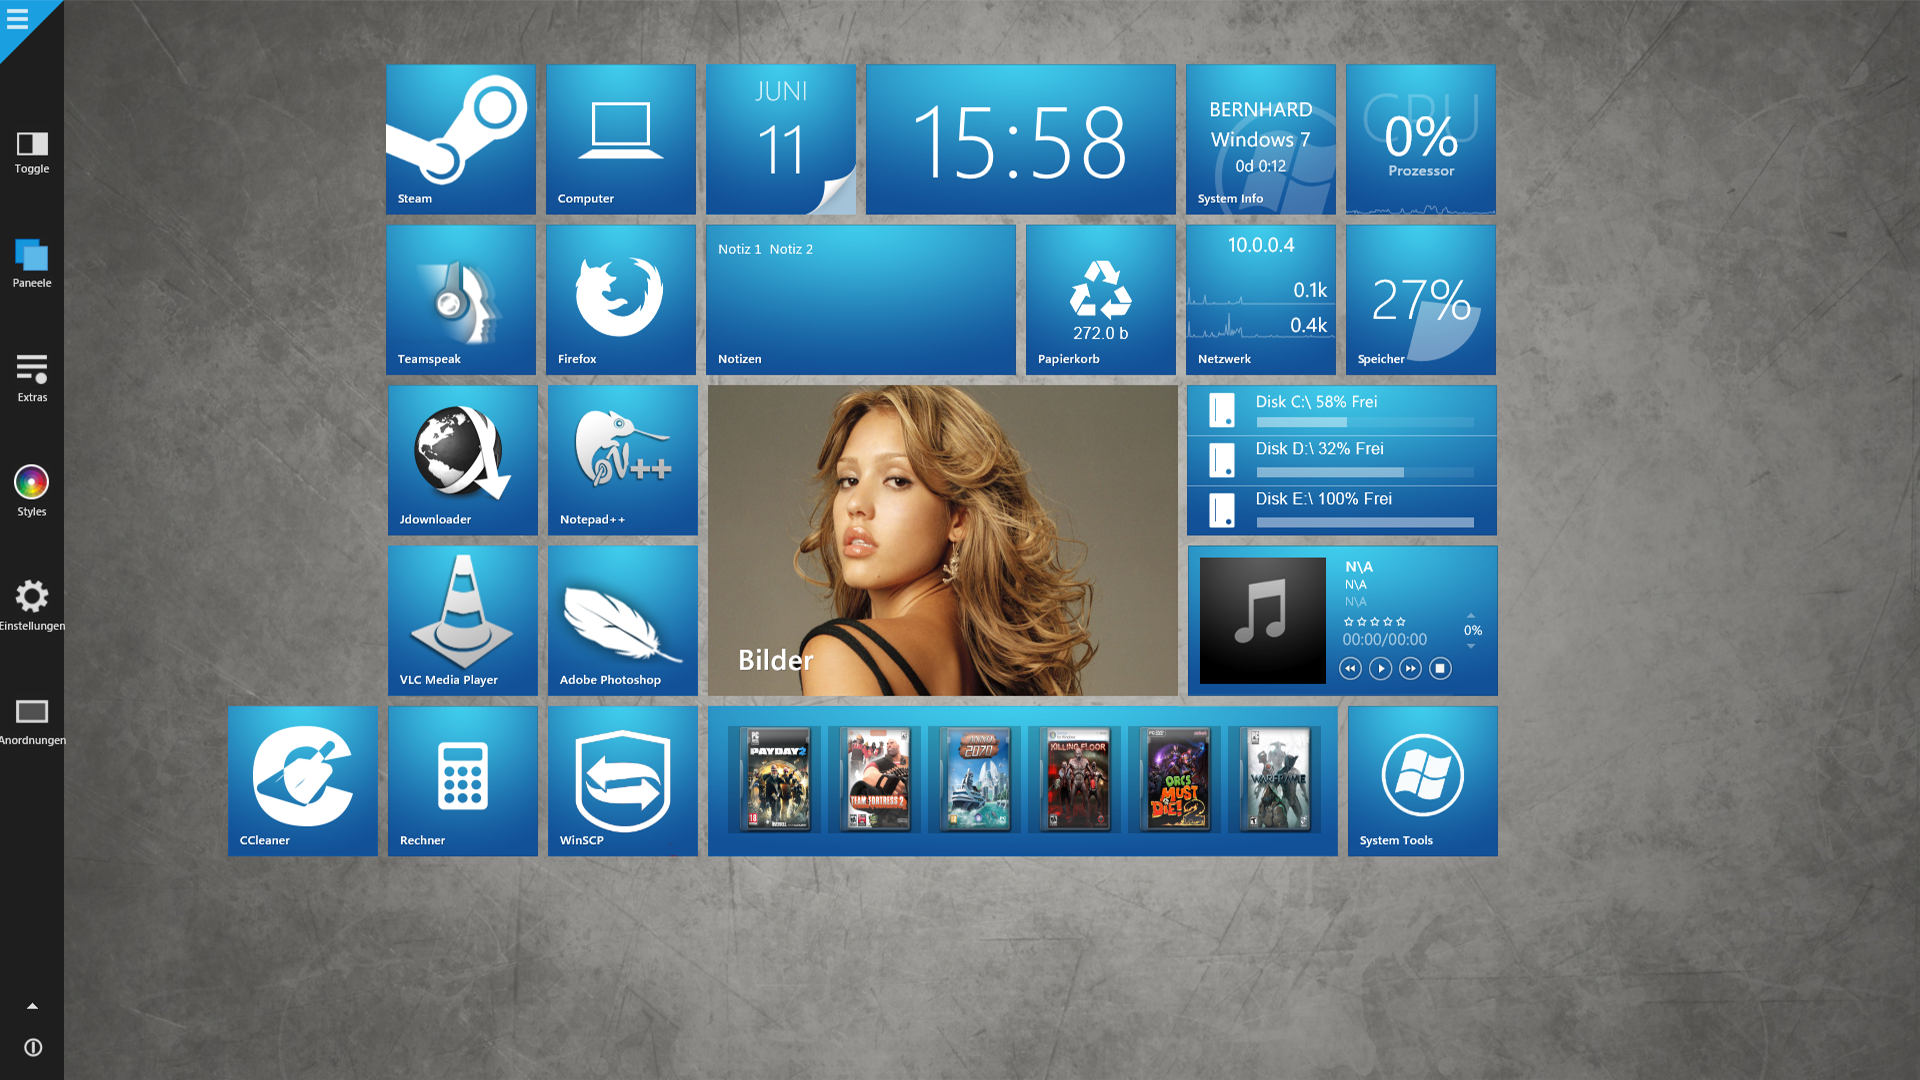
Task: Open Rechner calculator tile
Action: [x=463, y=779]
